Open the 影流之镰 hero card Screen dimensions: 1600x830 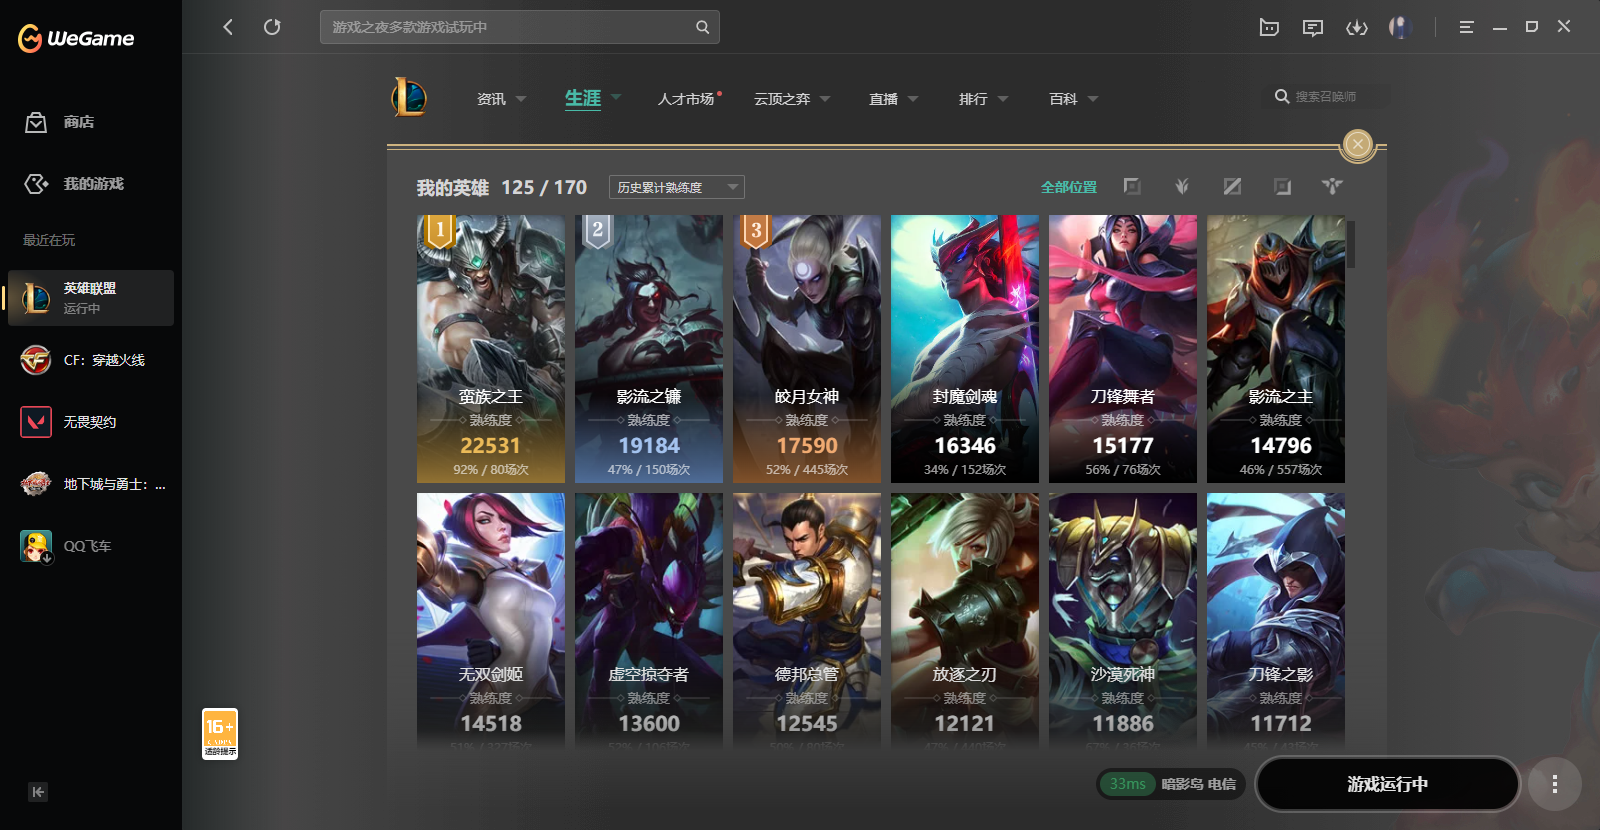pos(649,349)
